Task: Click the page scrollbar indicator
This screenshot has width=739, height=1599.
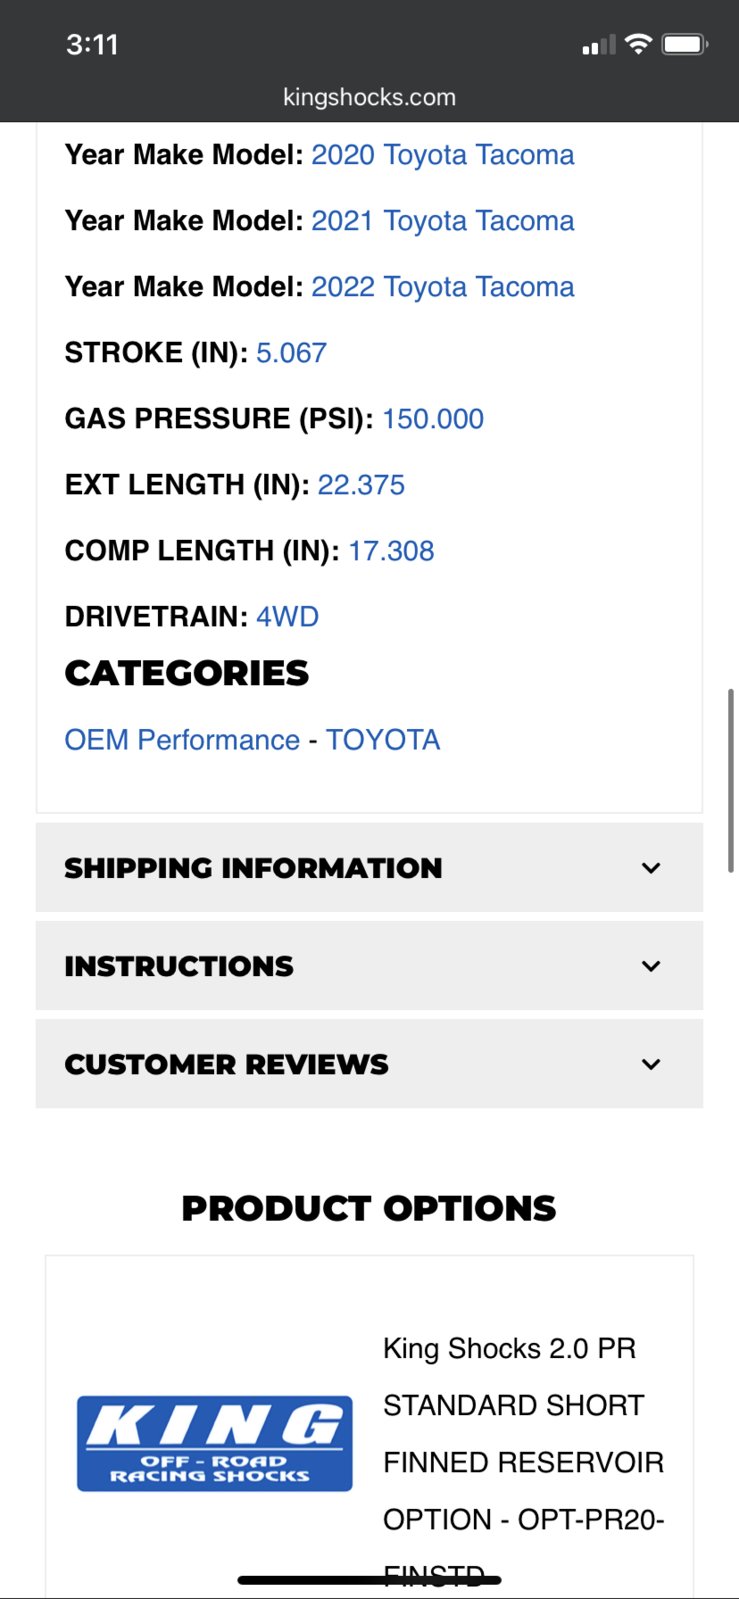Action: (x=731, y=781)
